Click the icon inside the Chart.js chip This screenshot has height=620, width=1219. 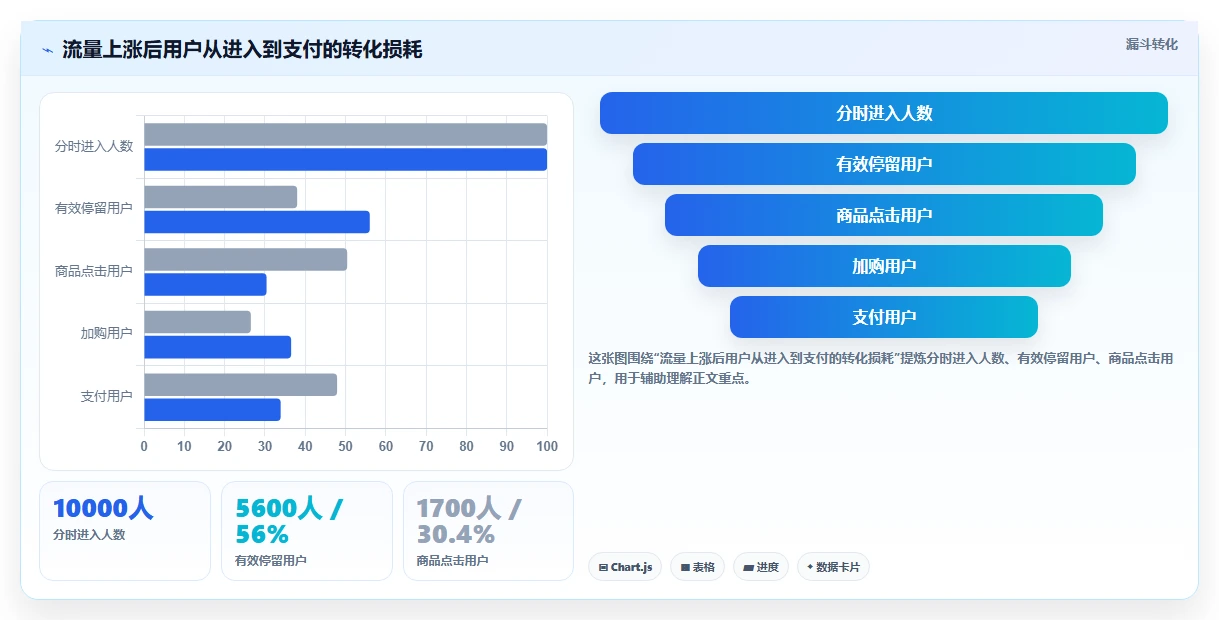[x=603, y=567]
